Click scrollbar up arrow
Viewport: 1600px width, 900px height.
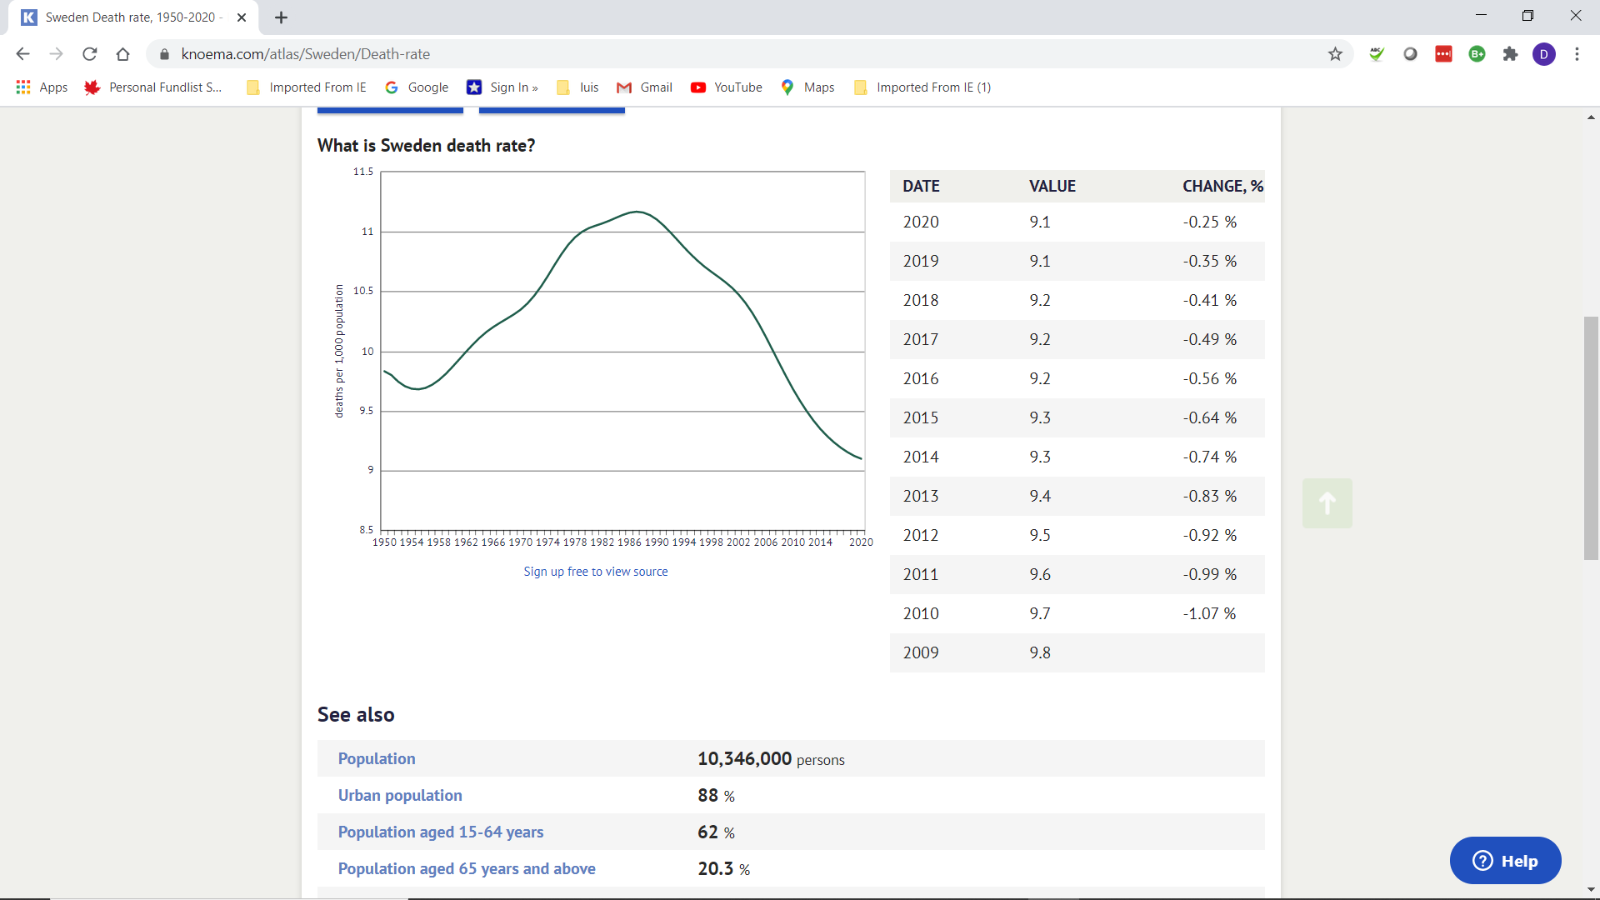[x=1591, y=117]
